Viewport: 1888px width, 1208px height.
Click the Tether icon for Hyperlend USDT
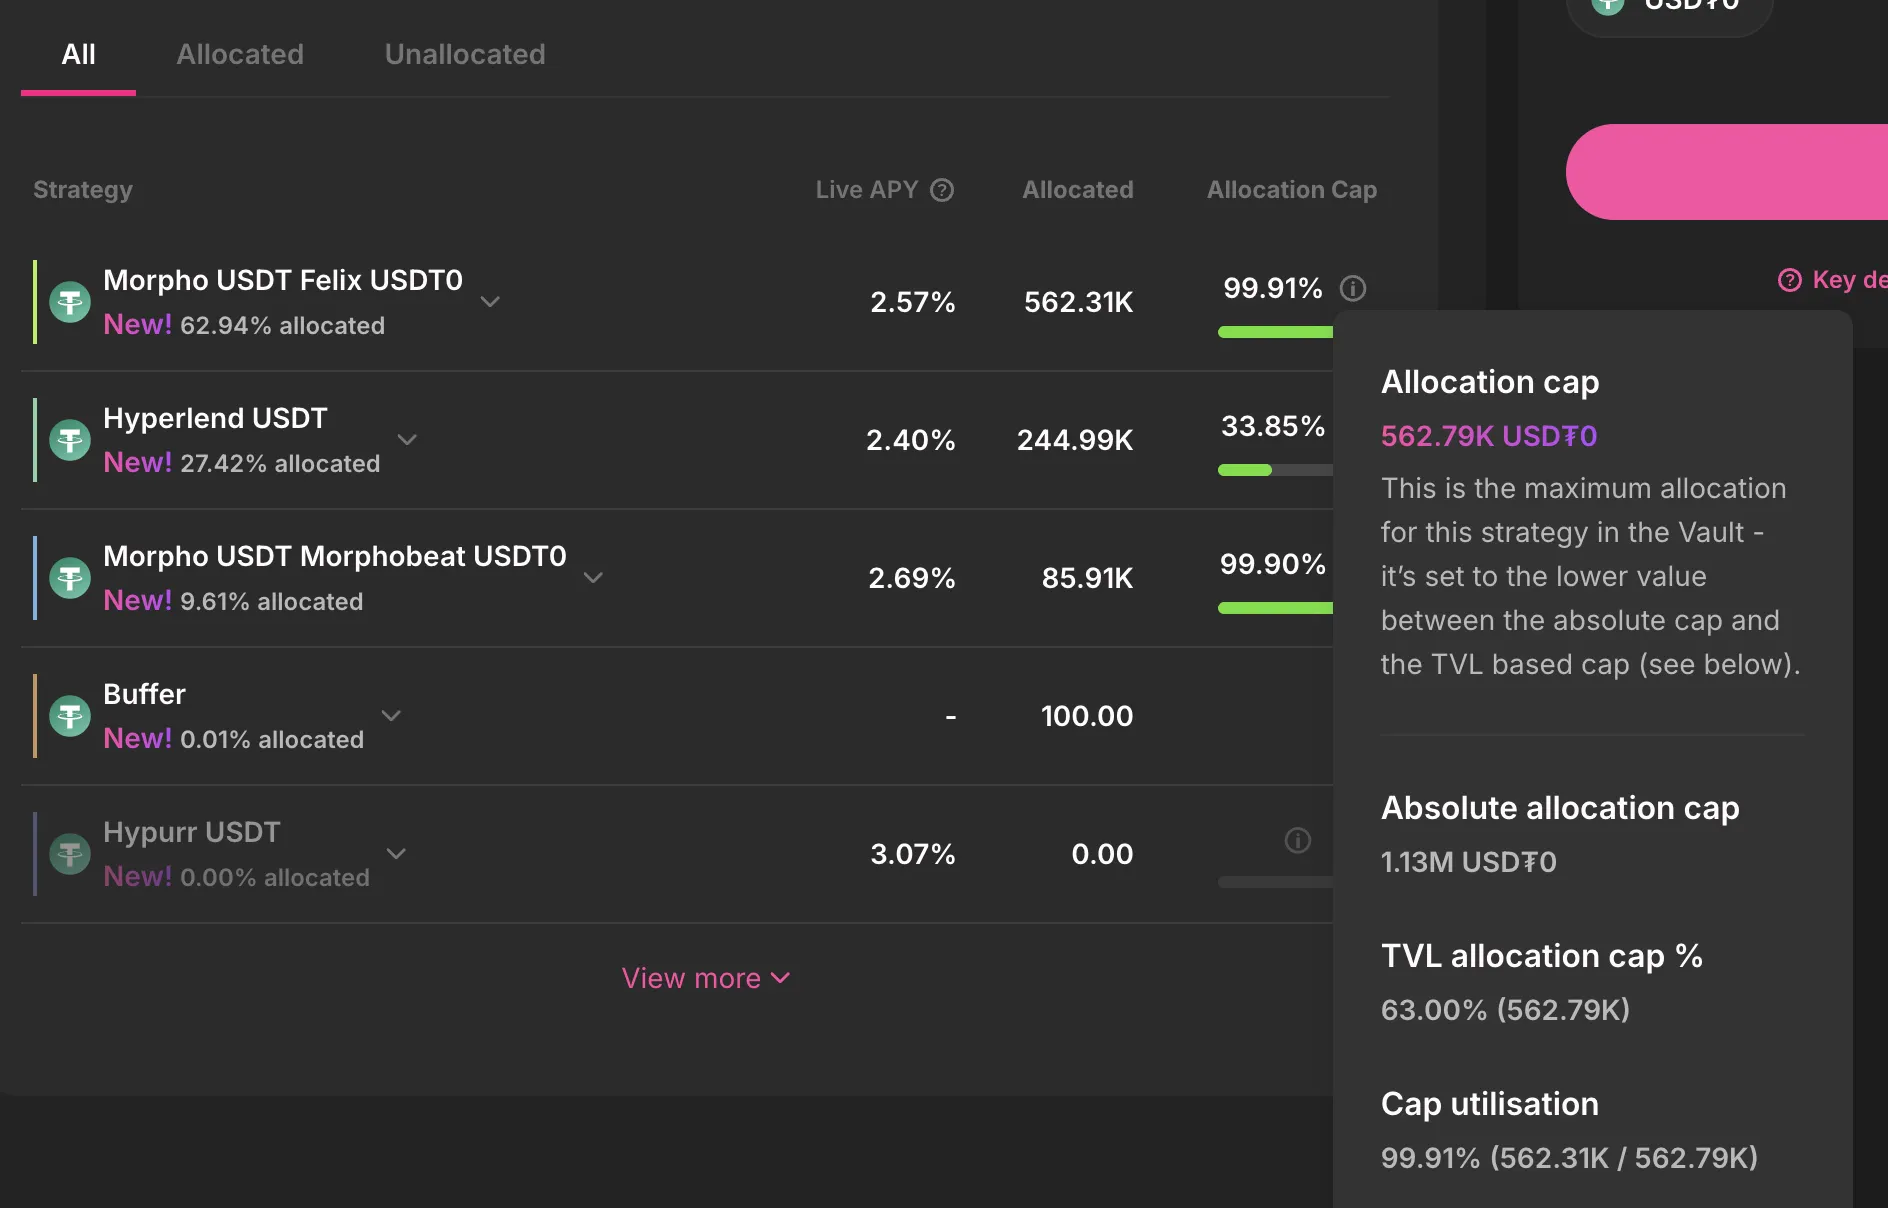(x=70, y=440)
